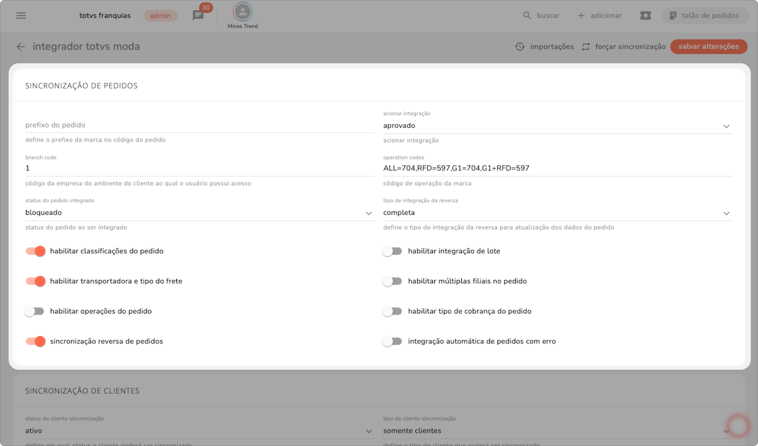
Task: Open the hamburger navigation menu
Action: (x=21, y=16)
